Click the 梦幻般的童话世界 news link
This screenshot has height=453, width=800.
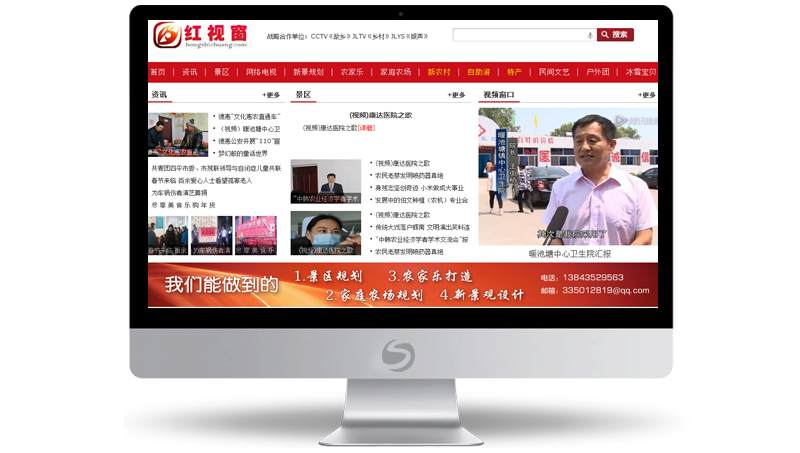click(x=243, y=153)
